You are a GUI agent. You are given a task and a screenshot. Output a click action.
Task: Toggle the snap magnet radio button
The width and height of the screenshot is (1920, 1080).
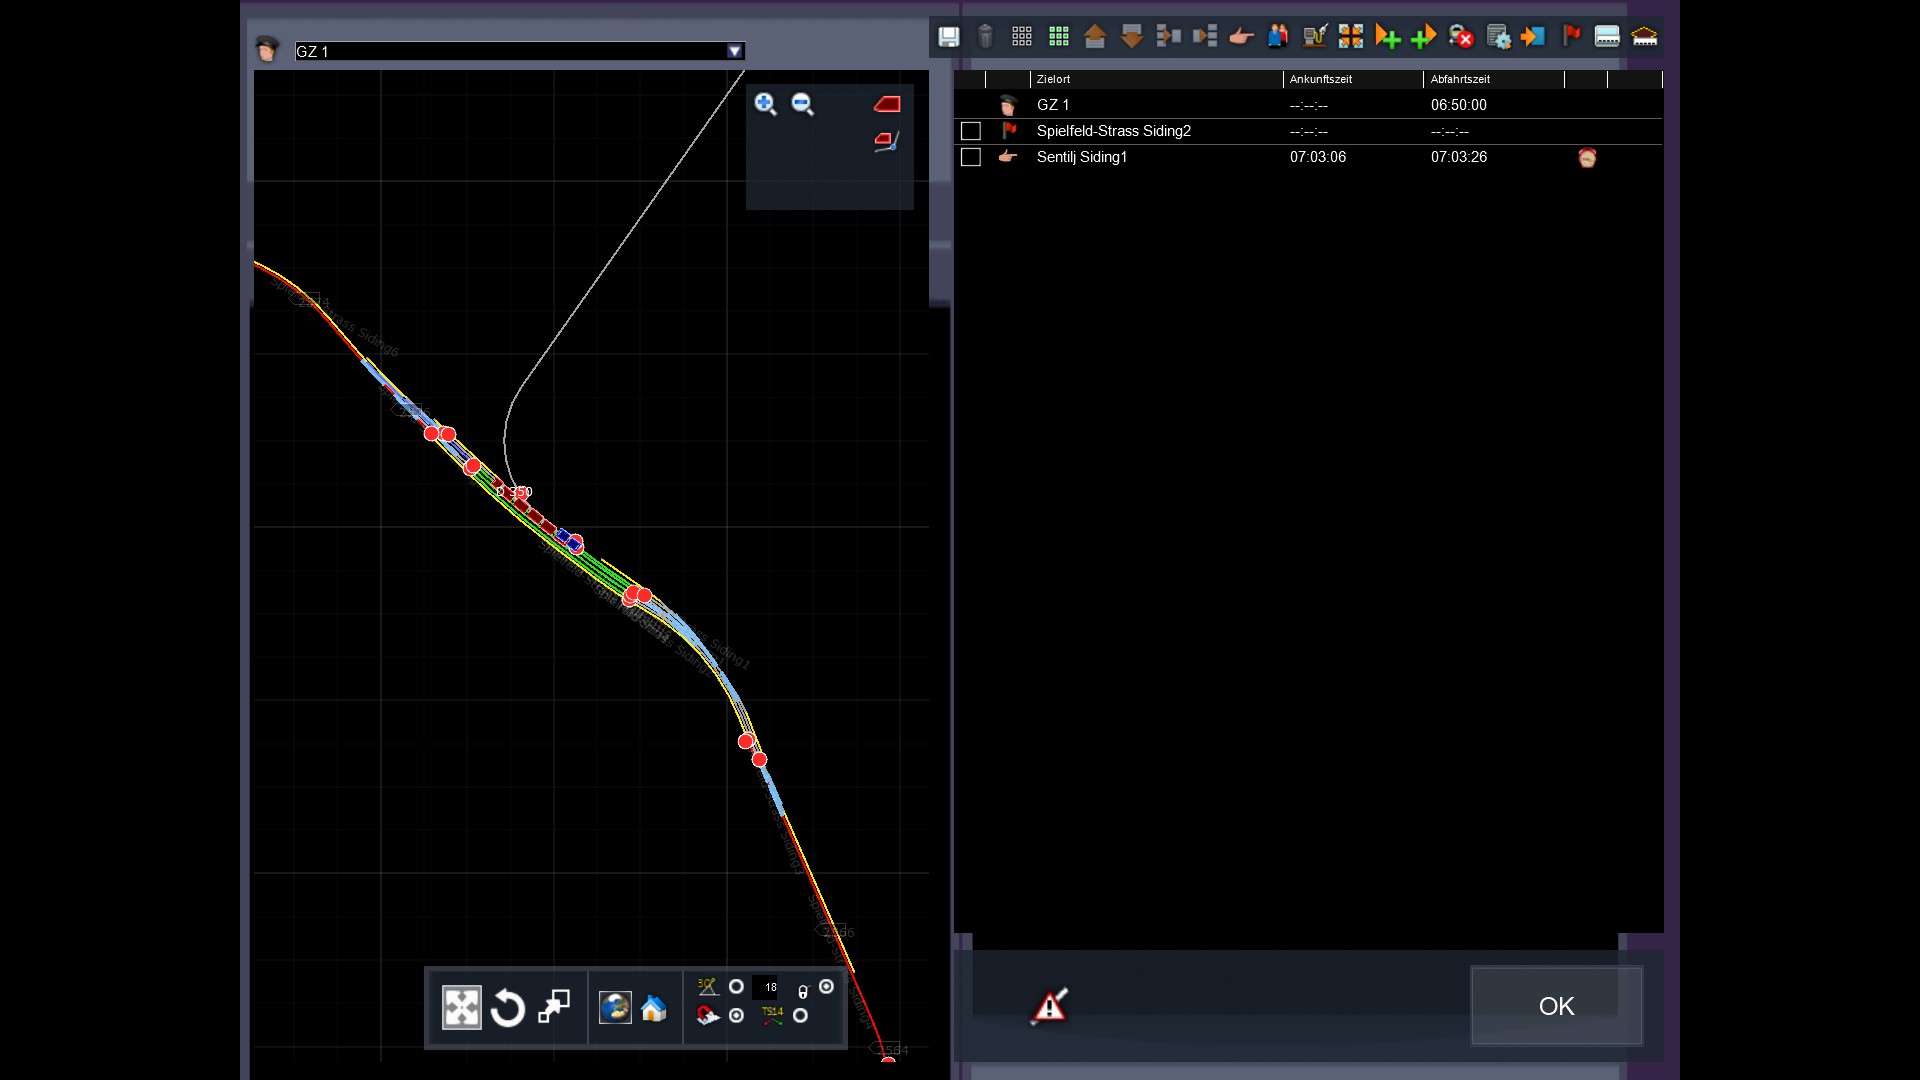[737, 1016]
